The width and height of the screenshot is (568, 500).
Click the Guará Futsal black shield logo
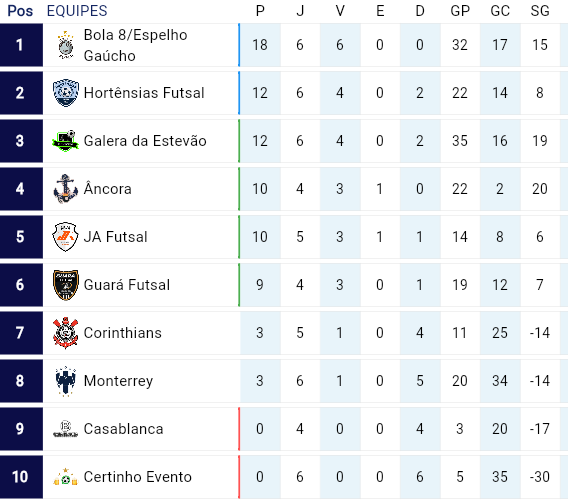click(x=66, y=285)
